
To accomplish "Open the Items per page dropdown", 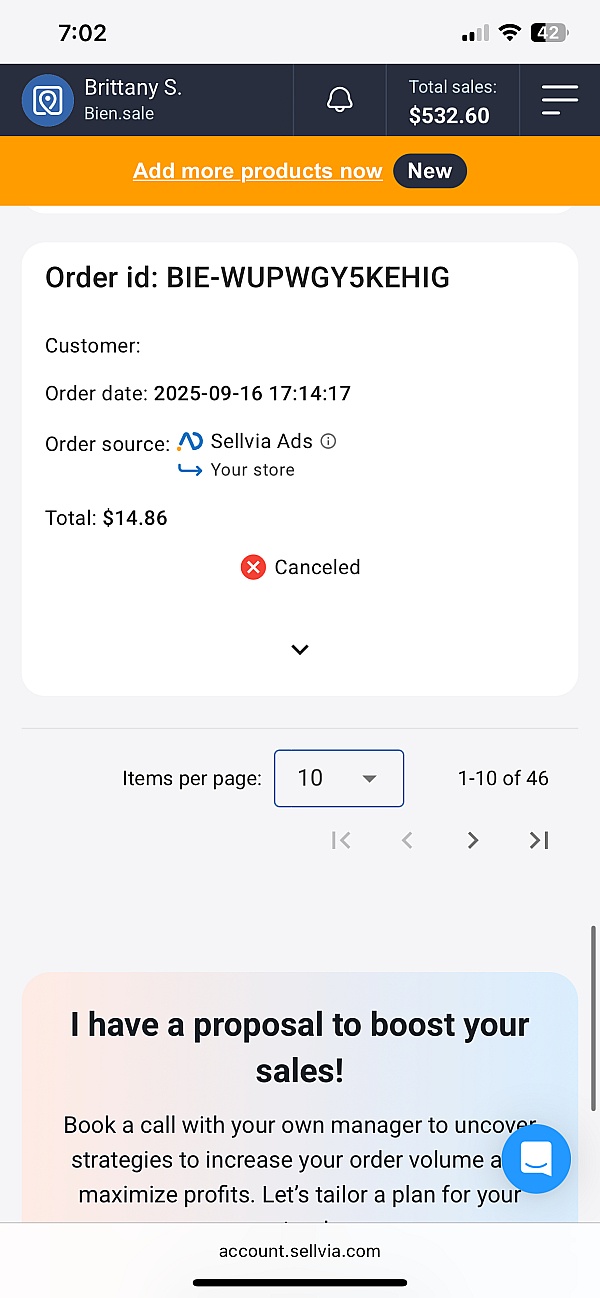I will [339, 778].
